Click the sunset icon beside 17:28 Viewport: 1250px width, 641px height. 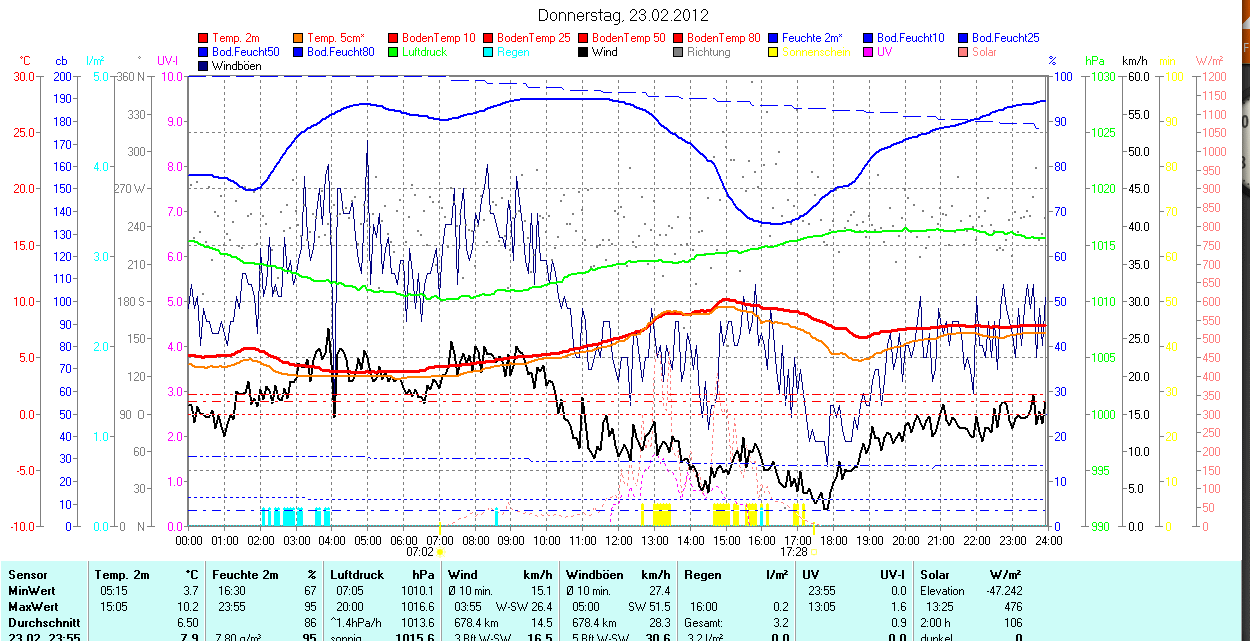815,552
